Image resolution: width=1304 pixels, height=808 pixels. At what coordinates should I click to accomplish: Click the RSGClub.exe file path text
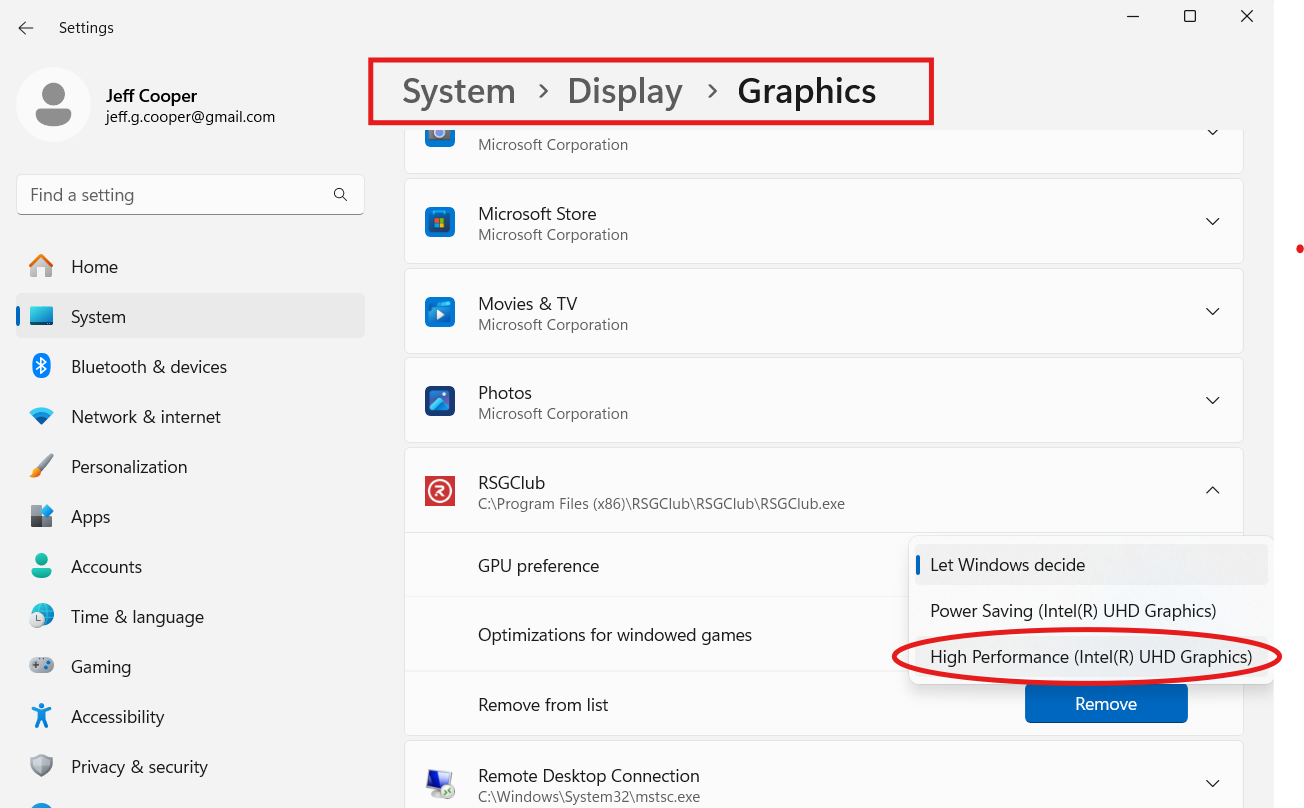coord(661,504)
